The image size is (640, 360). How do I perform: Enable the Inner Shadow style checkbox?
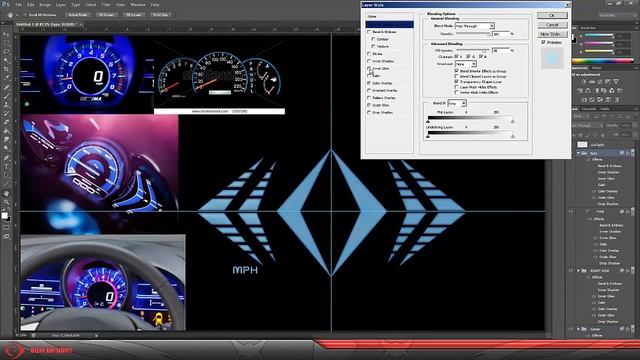(x=369, y=61)
